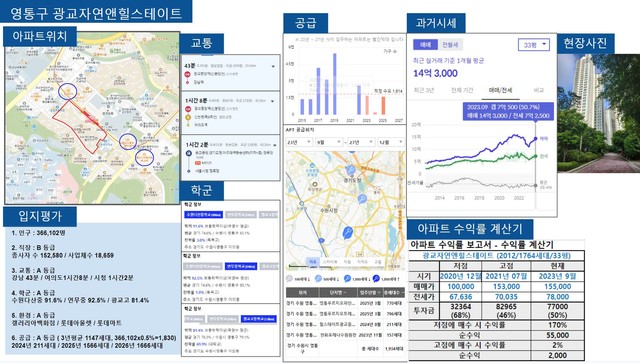Switch to the 전월세 toggle
The width and height of the screenshot is (640, 364).
tap(450, 44)
